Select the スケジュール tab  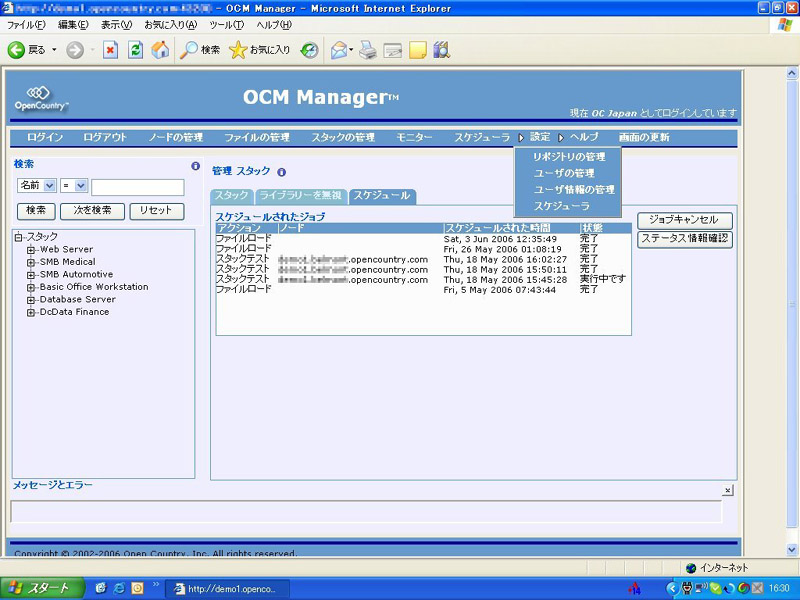382,196
